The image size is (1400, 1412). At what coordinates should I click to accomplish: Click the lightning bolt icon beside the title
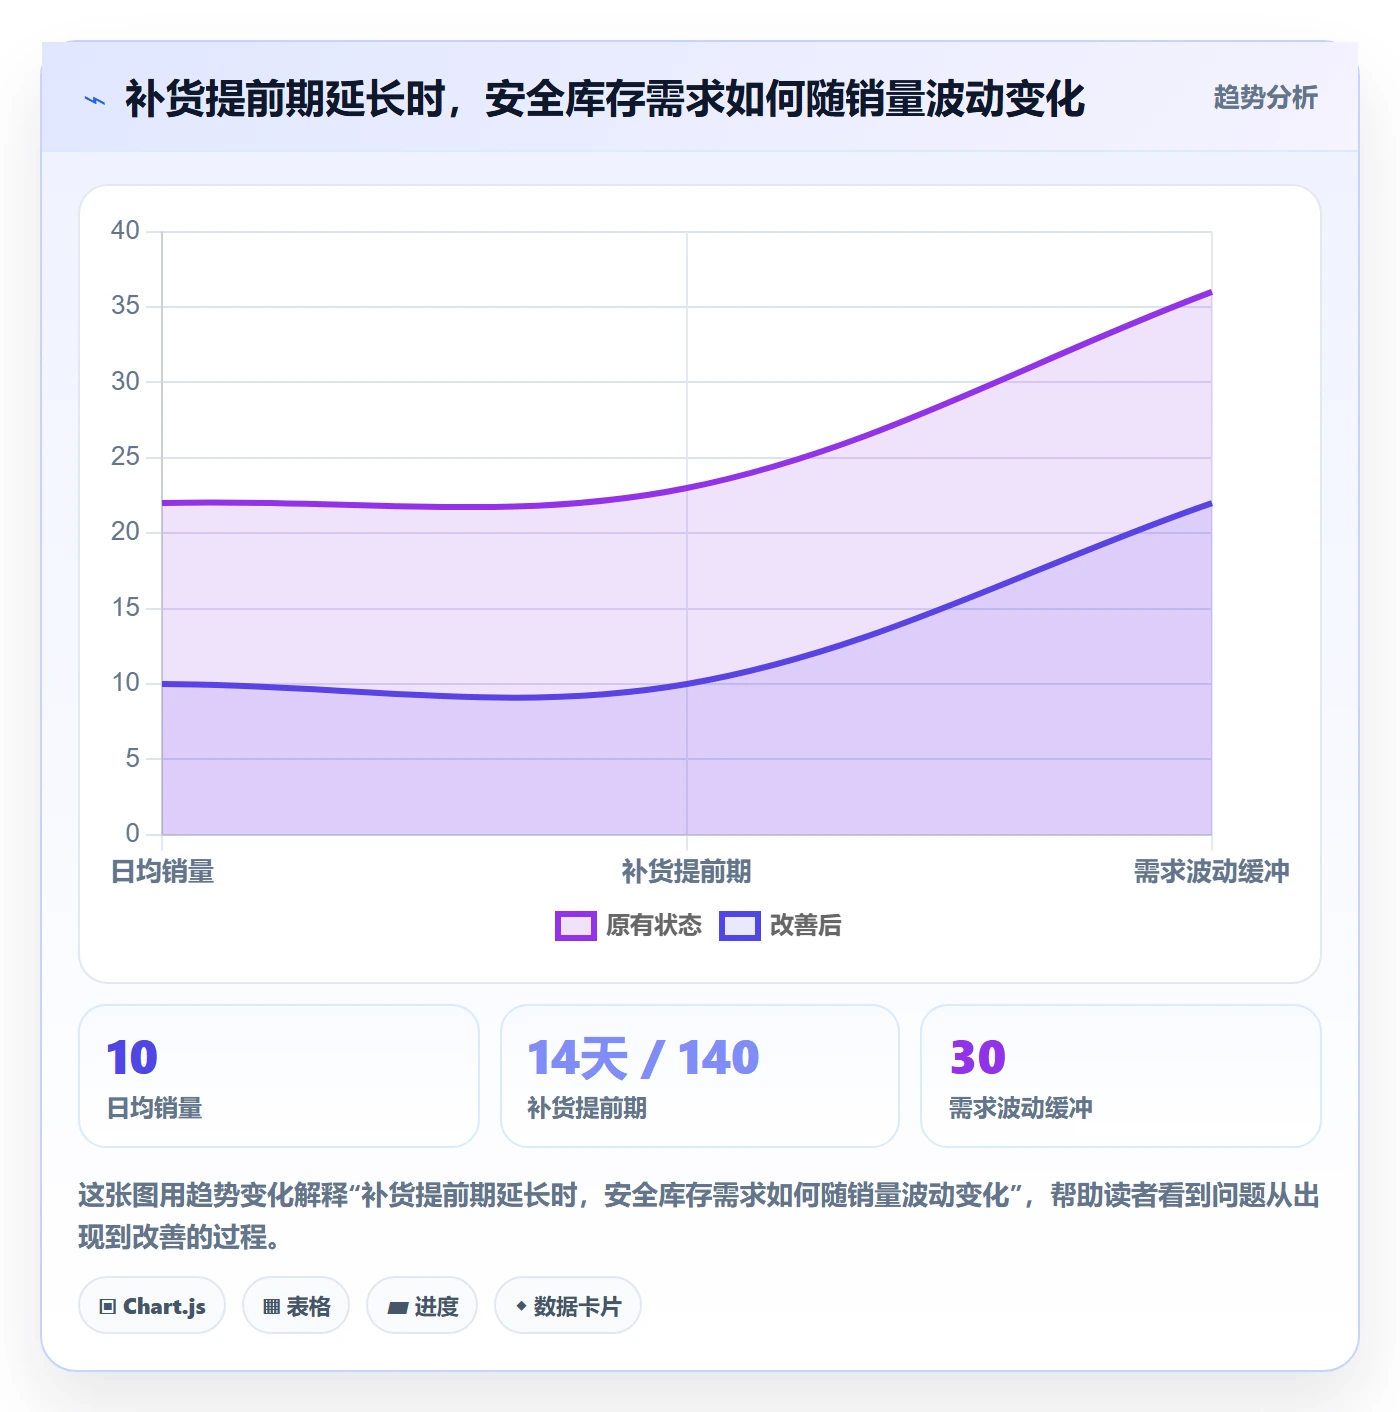[x=95, y=100]
